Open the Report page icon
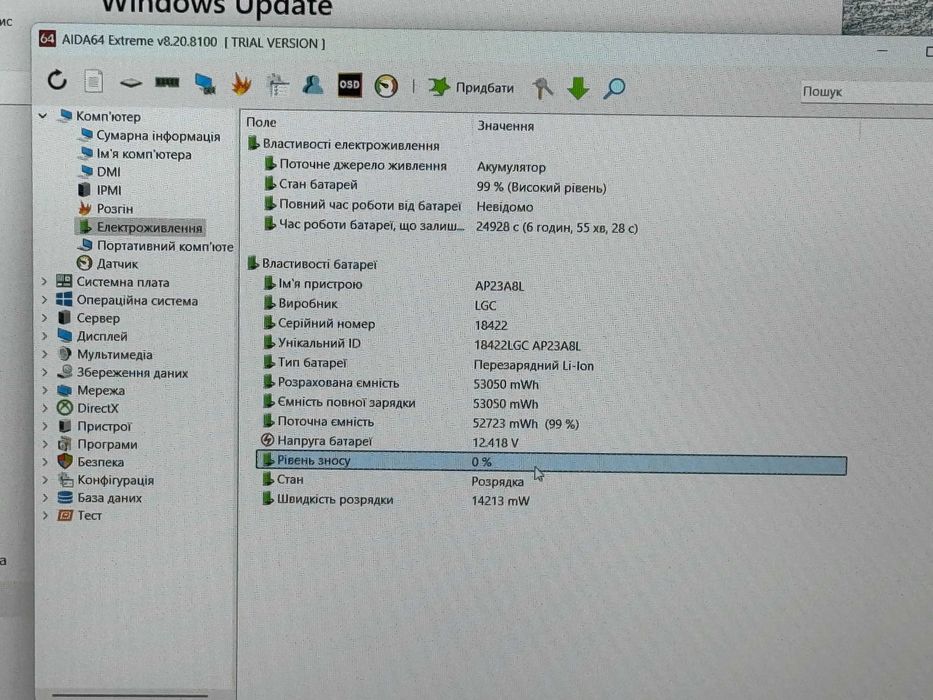Viewport: 933px width, 700px height. (93, 82)
